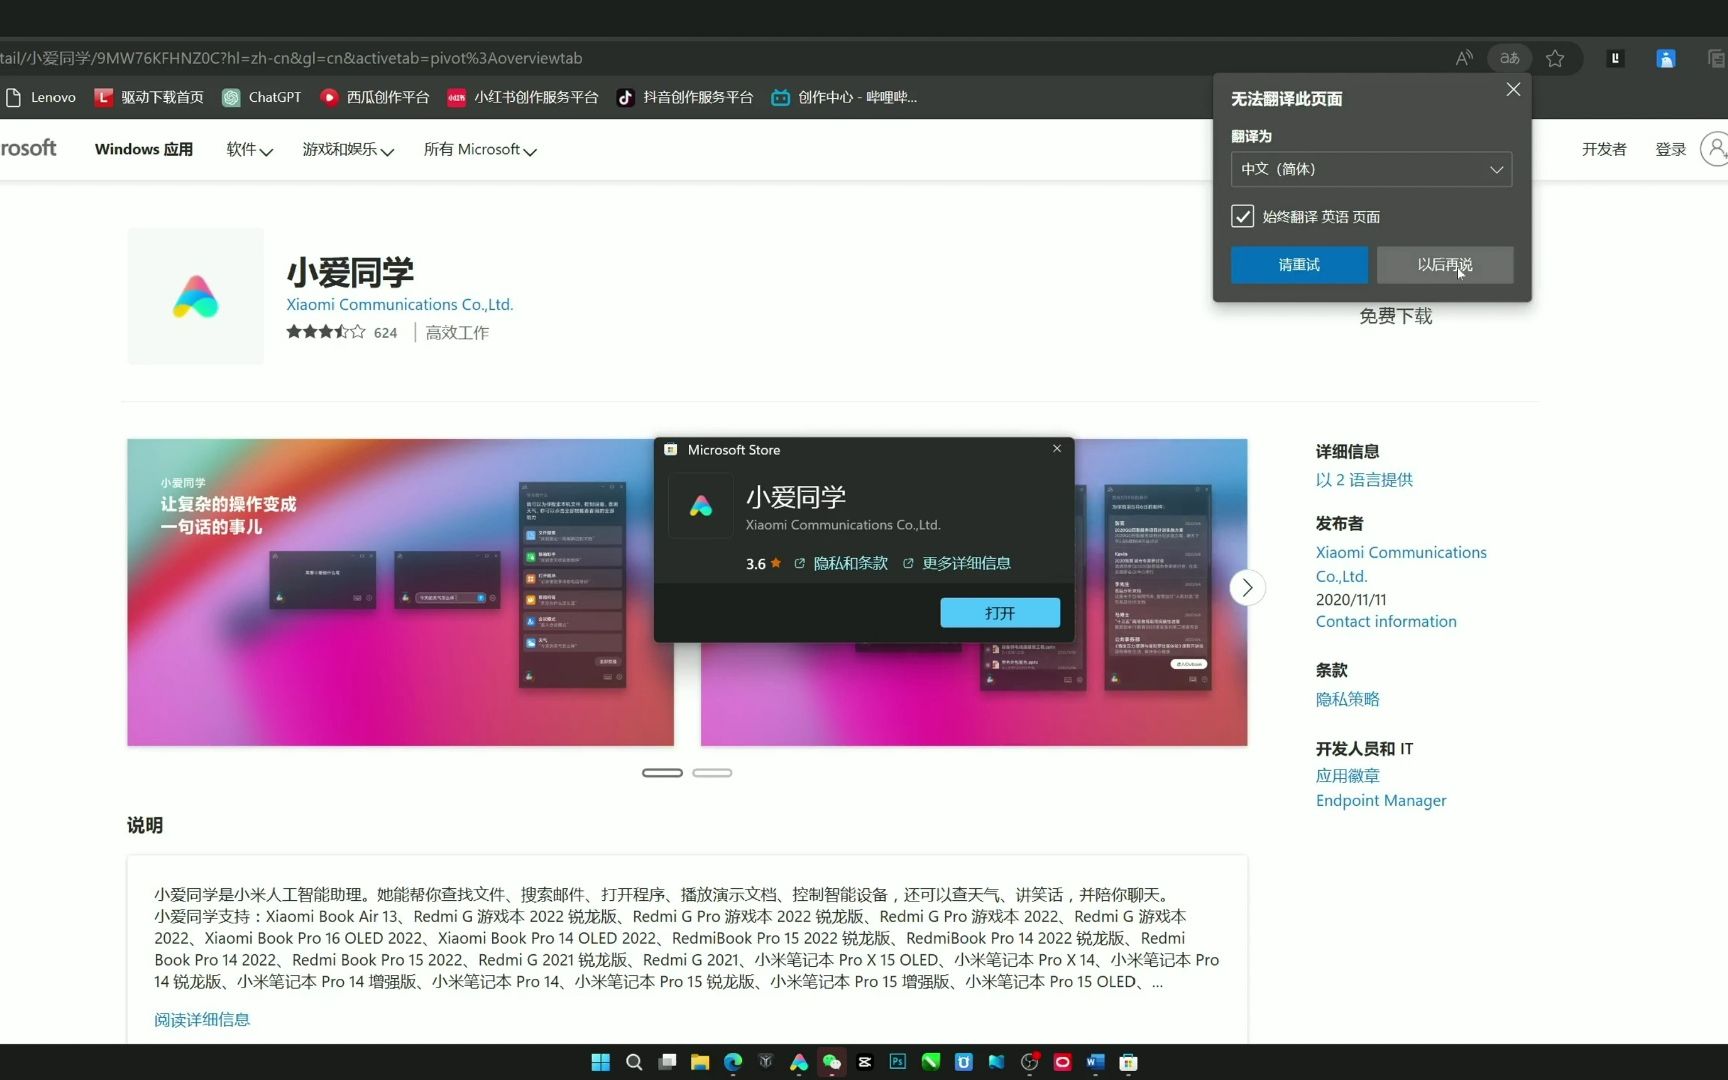Toggle 始终翻译 英语 页面 checkbox

coord(1242,216)
